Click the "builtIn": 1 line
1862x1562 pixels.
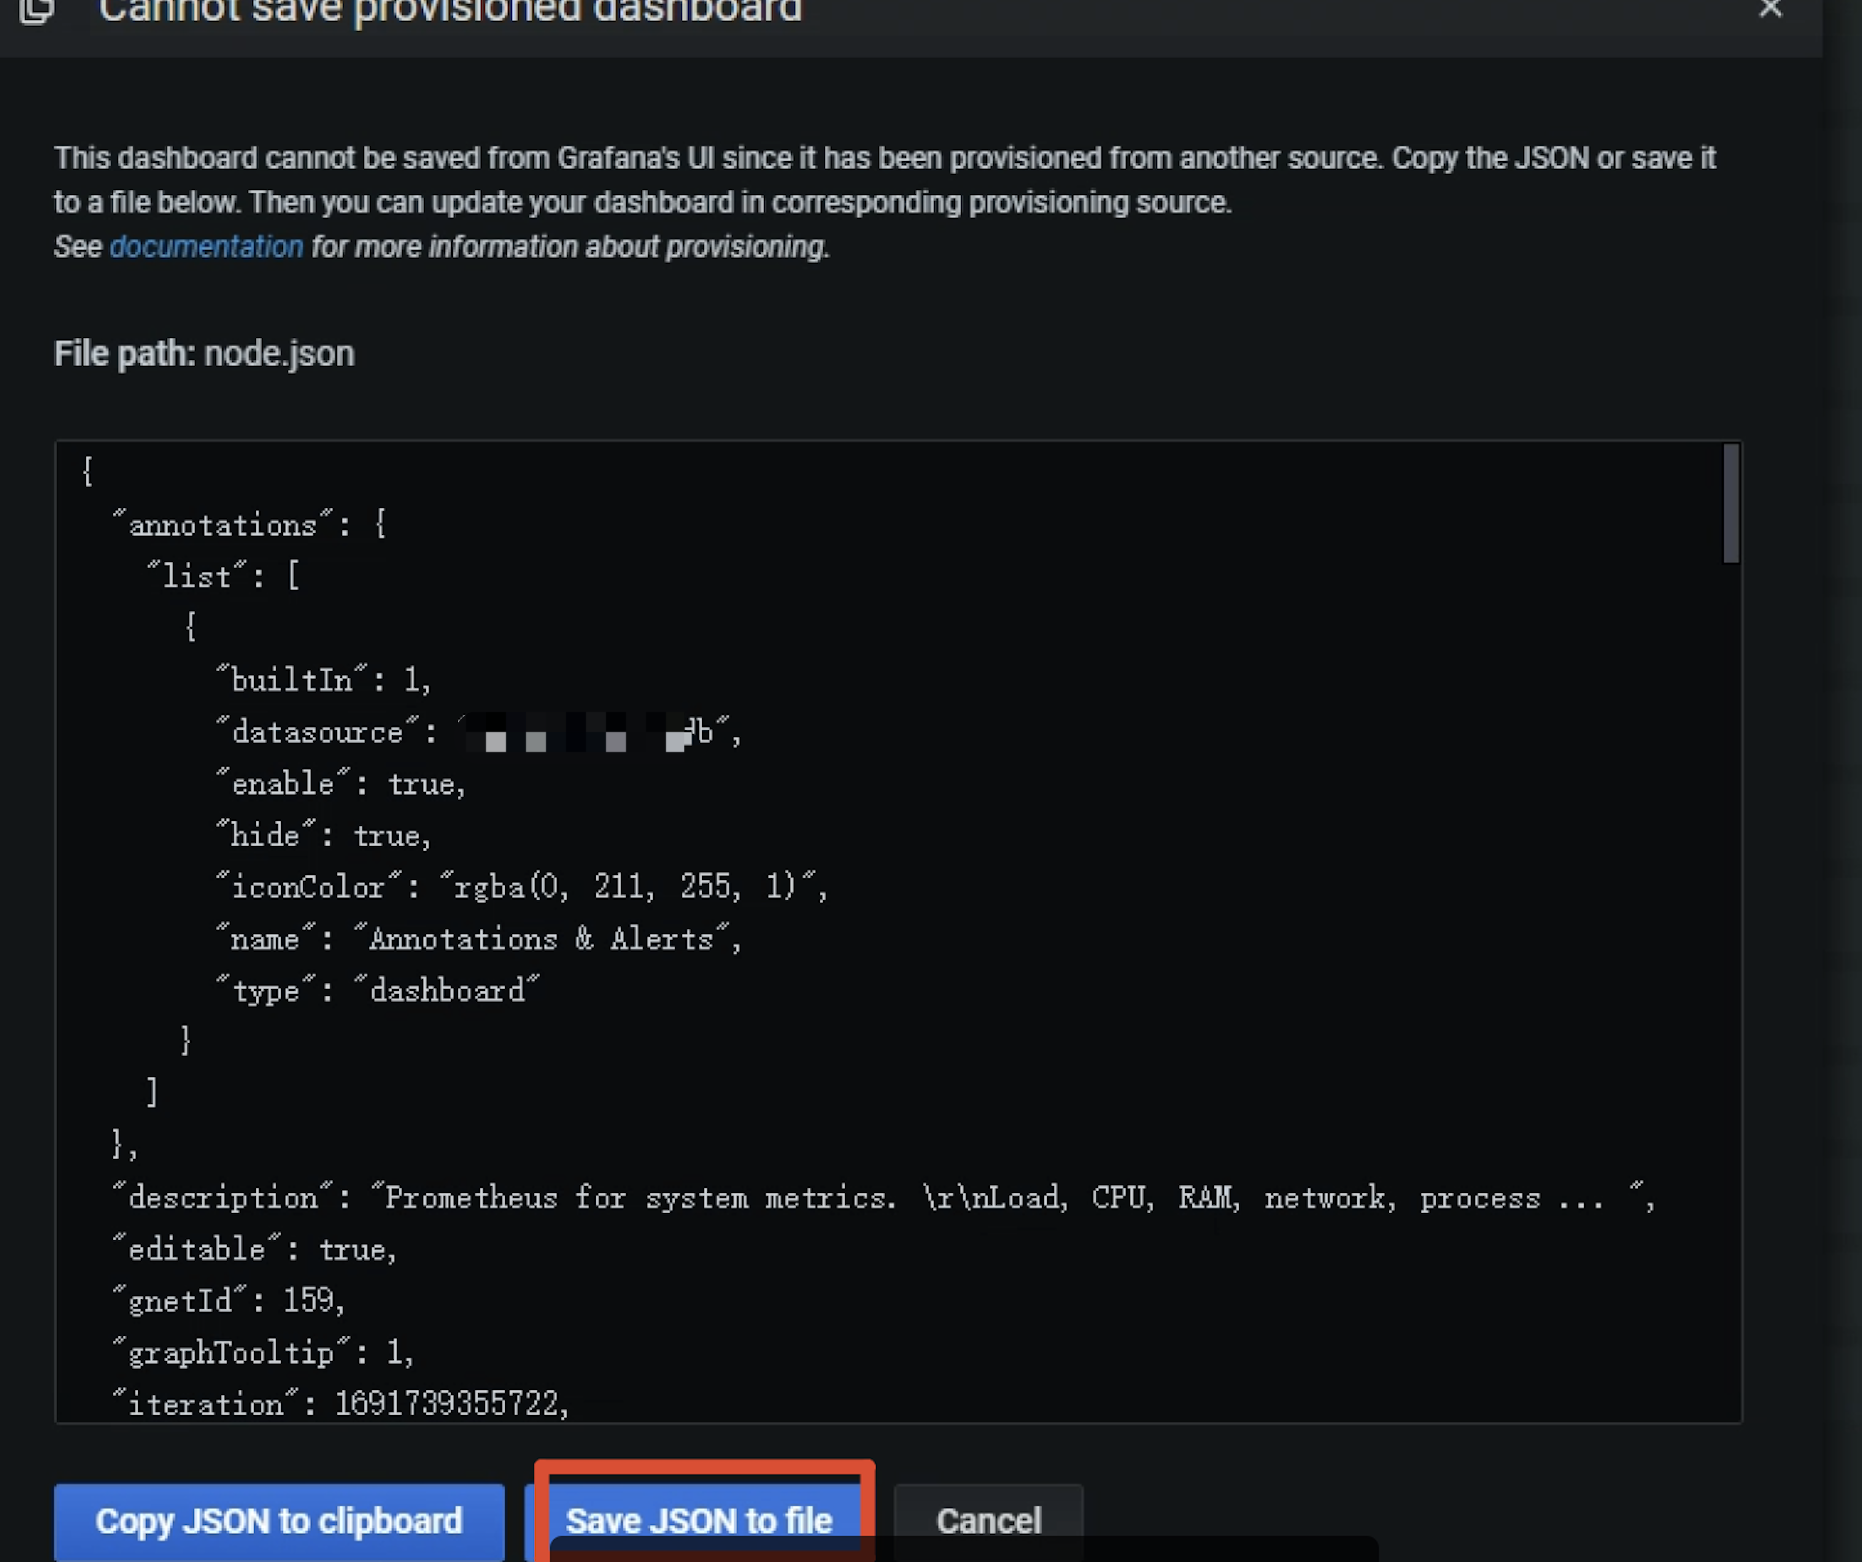tap(324, 680)
